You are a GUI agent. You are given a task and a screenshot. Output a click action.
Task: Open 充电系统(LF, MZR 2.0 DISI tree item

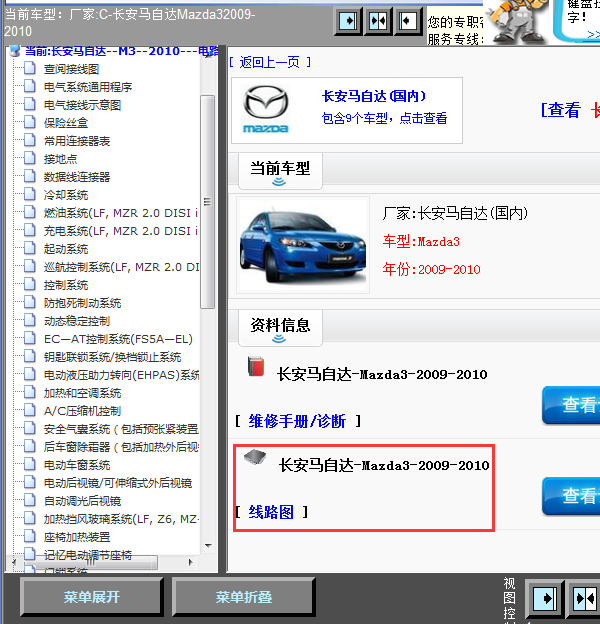click(121, 231)
